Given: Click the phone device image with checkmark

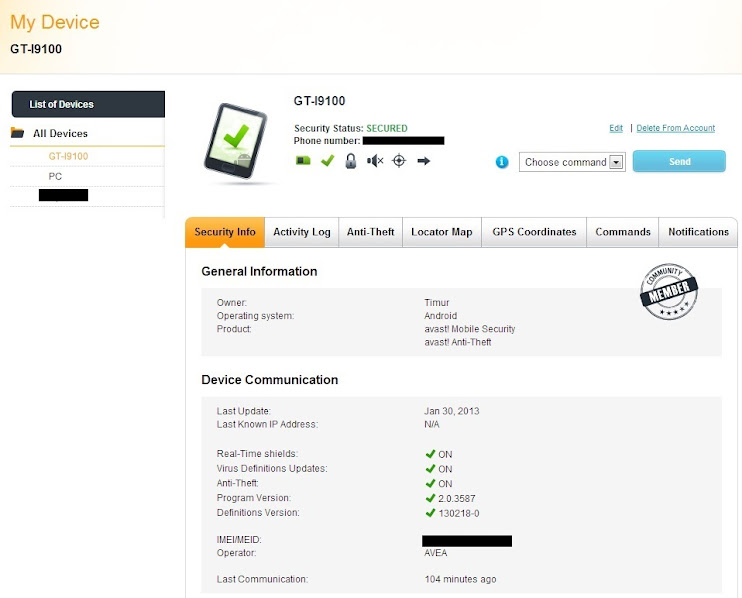Looking at the screenshot, I should (236, 141).
